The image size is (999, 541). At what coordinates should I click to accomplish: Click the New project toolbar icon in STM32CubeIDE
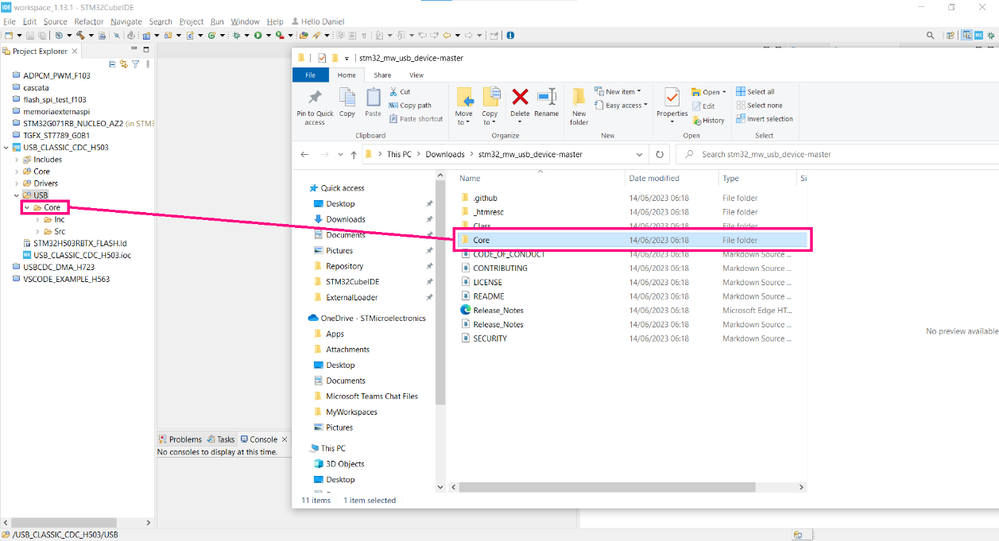(x=9, y=35)
